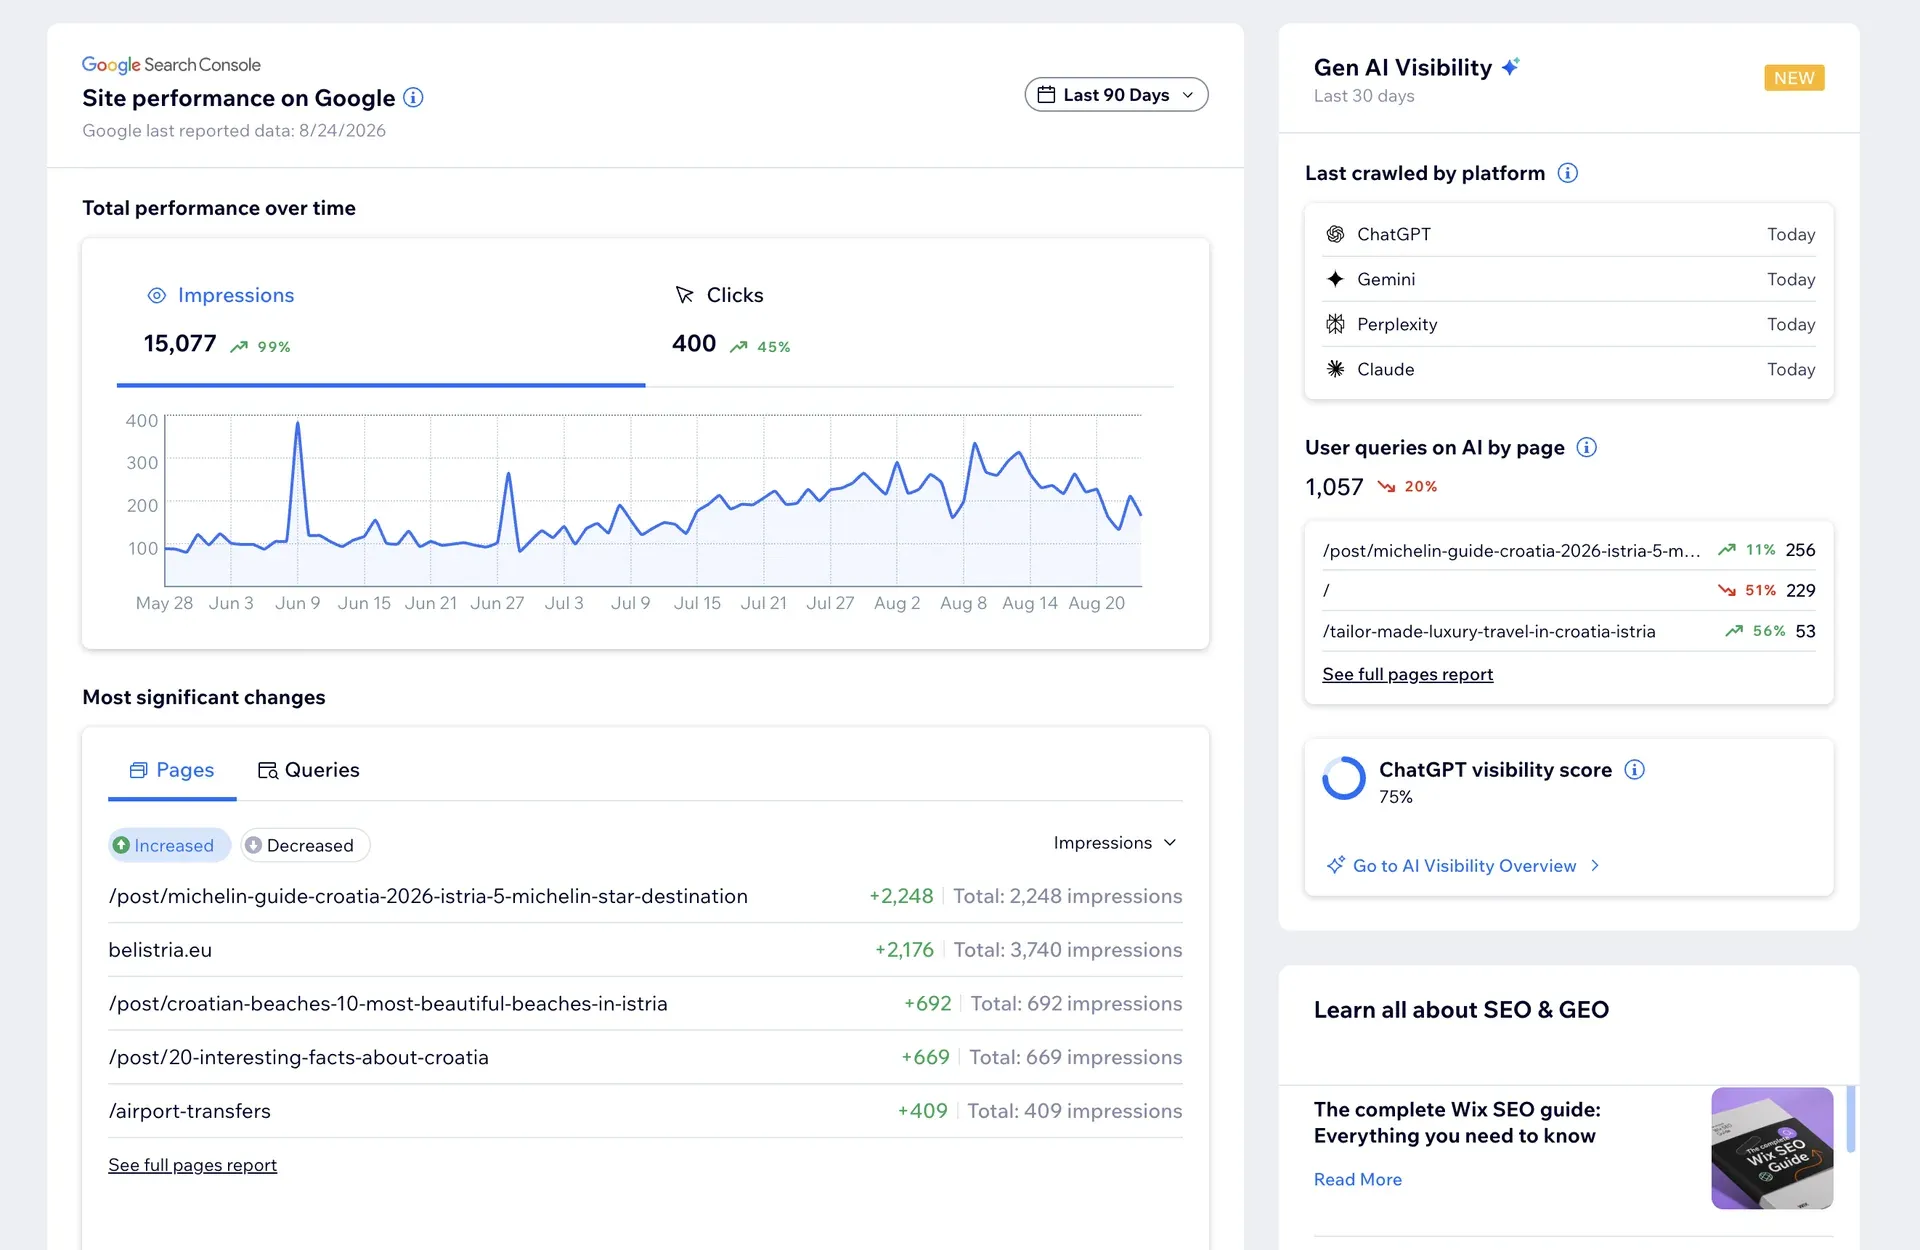Click the downward trend arrow next to 20%
This screenshot has height=1250, width=1920.
click(1386, 487)
